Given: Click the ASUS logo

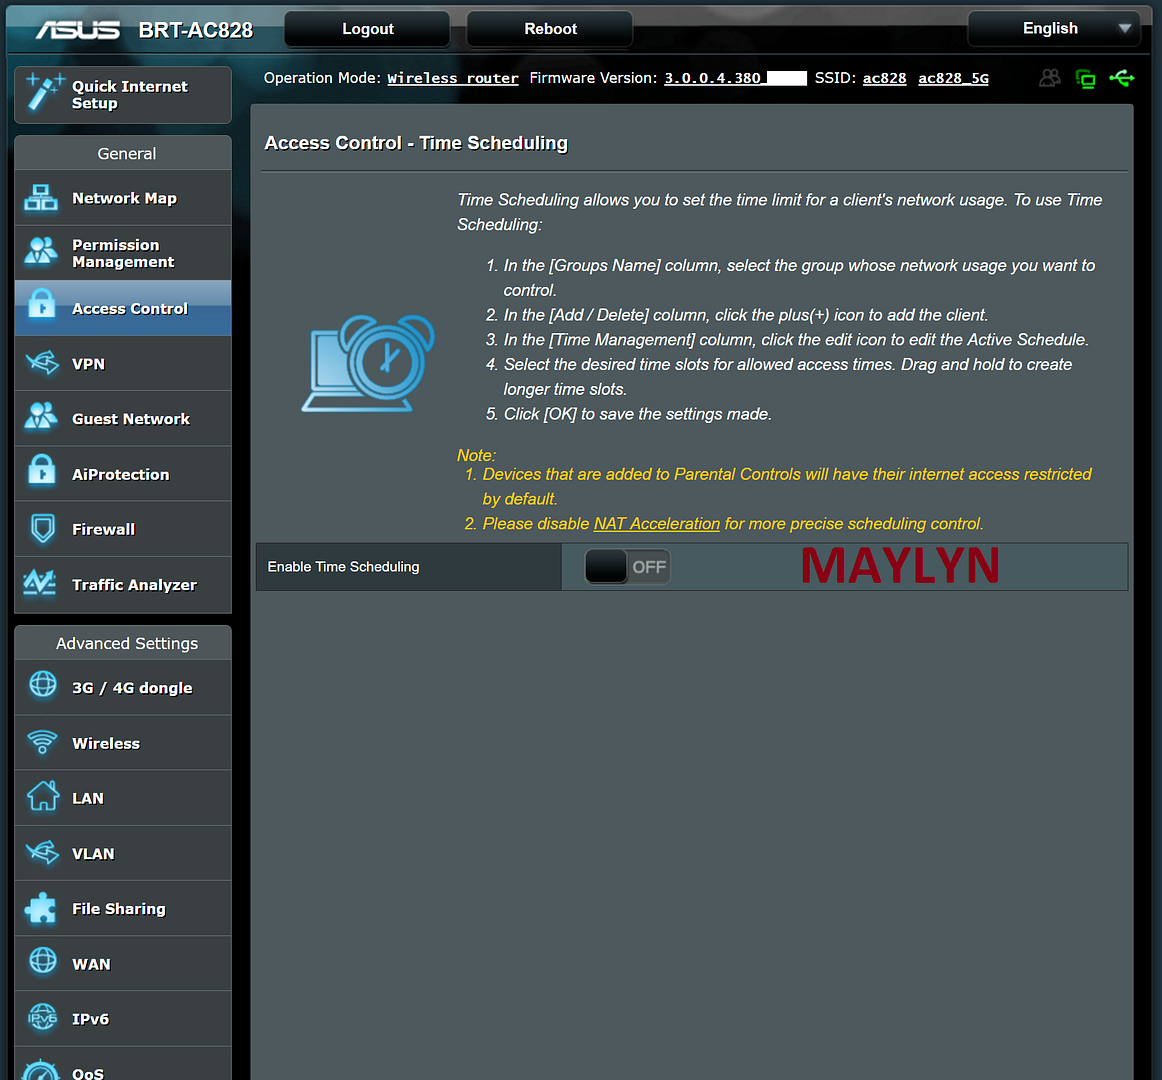Looking at the screenshot, I should click(x=78, y=30).
